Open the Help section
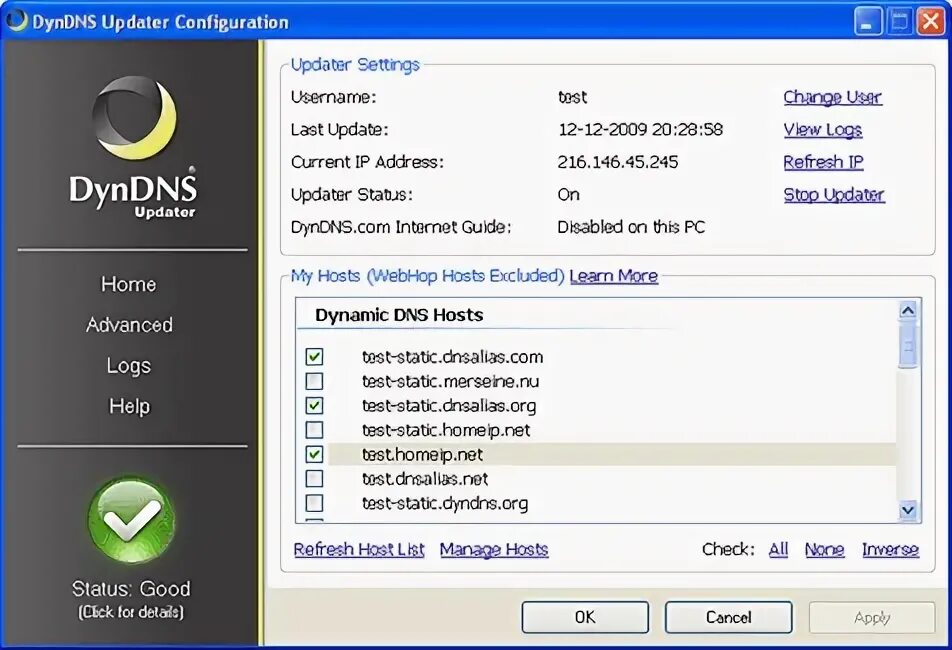Viewport: 952px width, 650px height. coord(129,406)
